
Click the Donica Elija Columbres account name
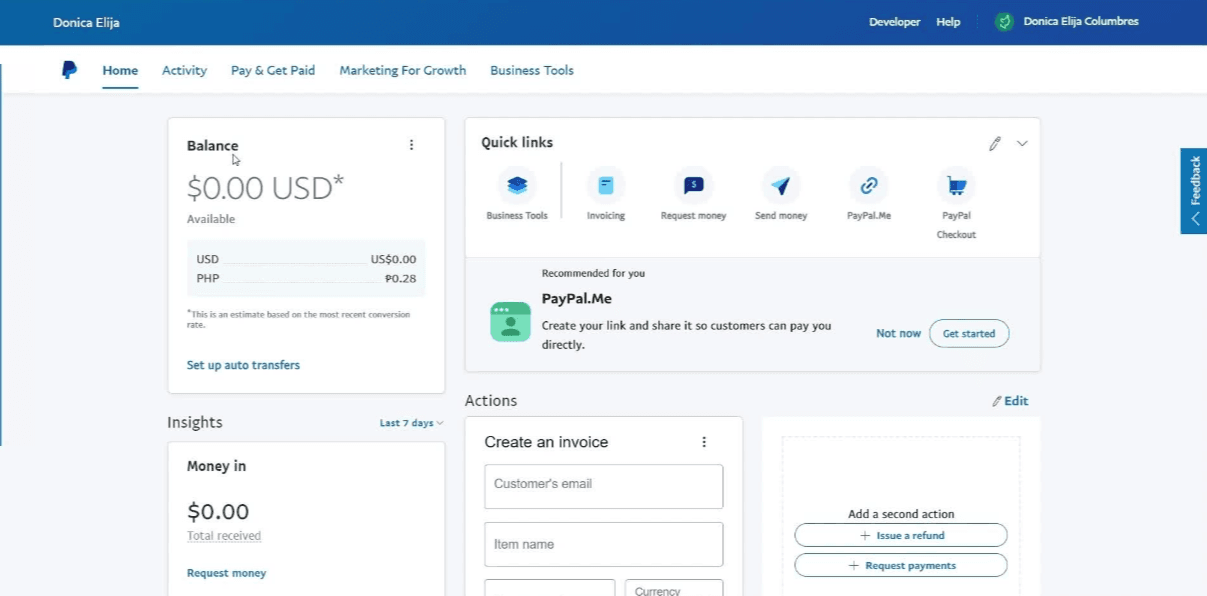click(x=1081, y=22)
